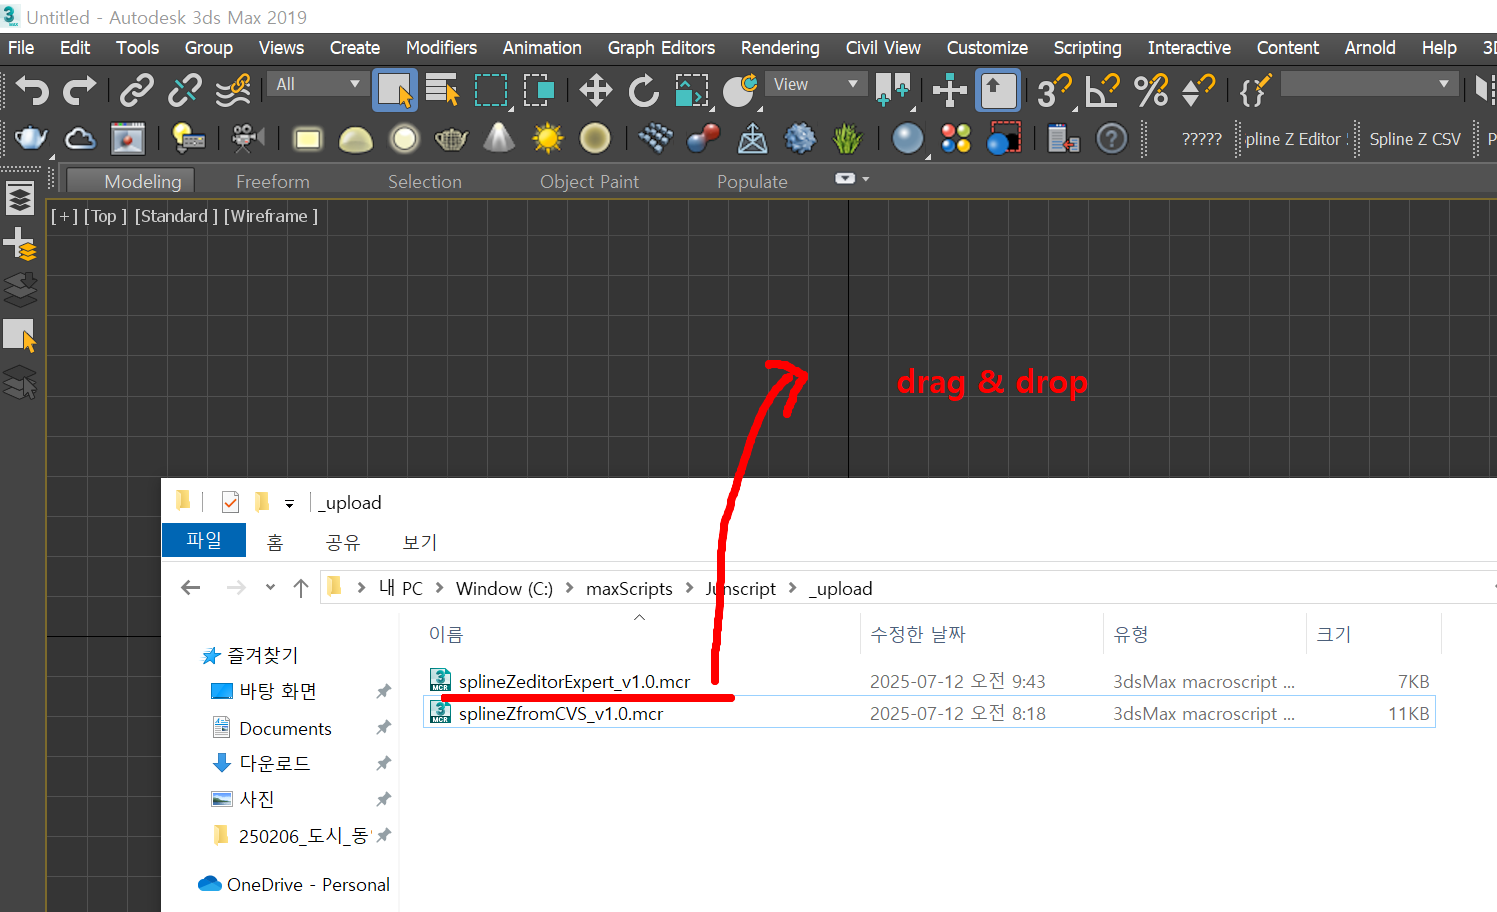The height and width of the screenshot is (912, 1497).
Task: Click the [Wireframe] viewport label
Action: (271, 216)
